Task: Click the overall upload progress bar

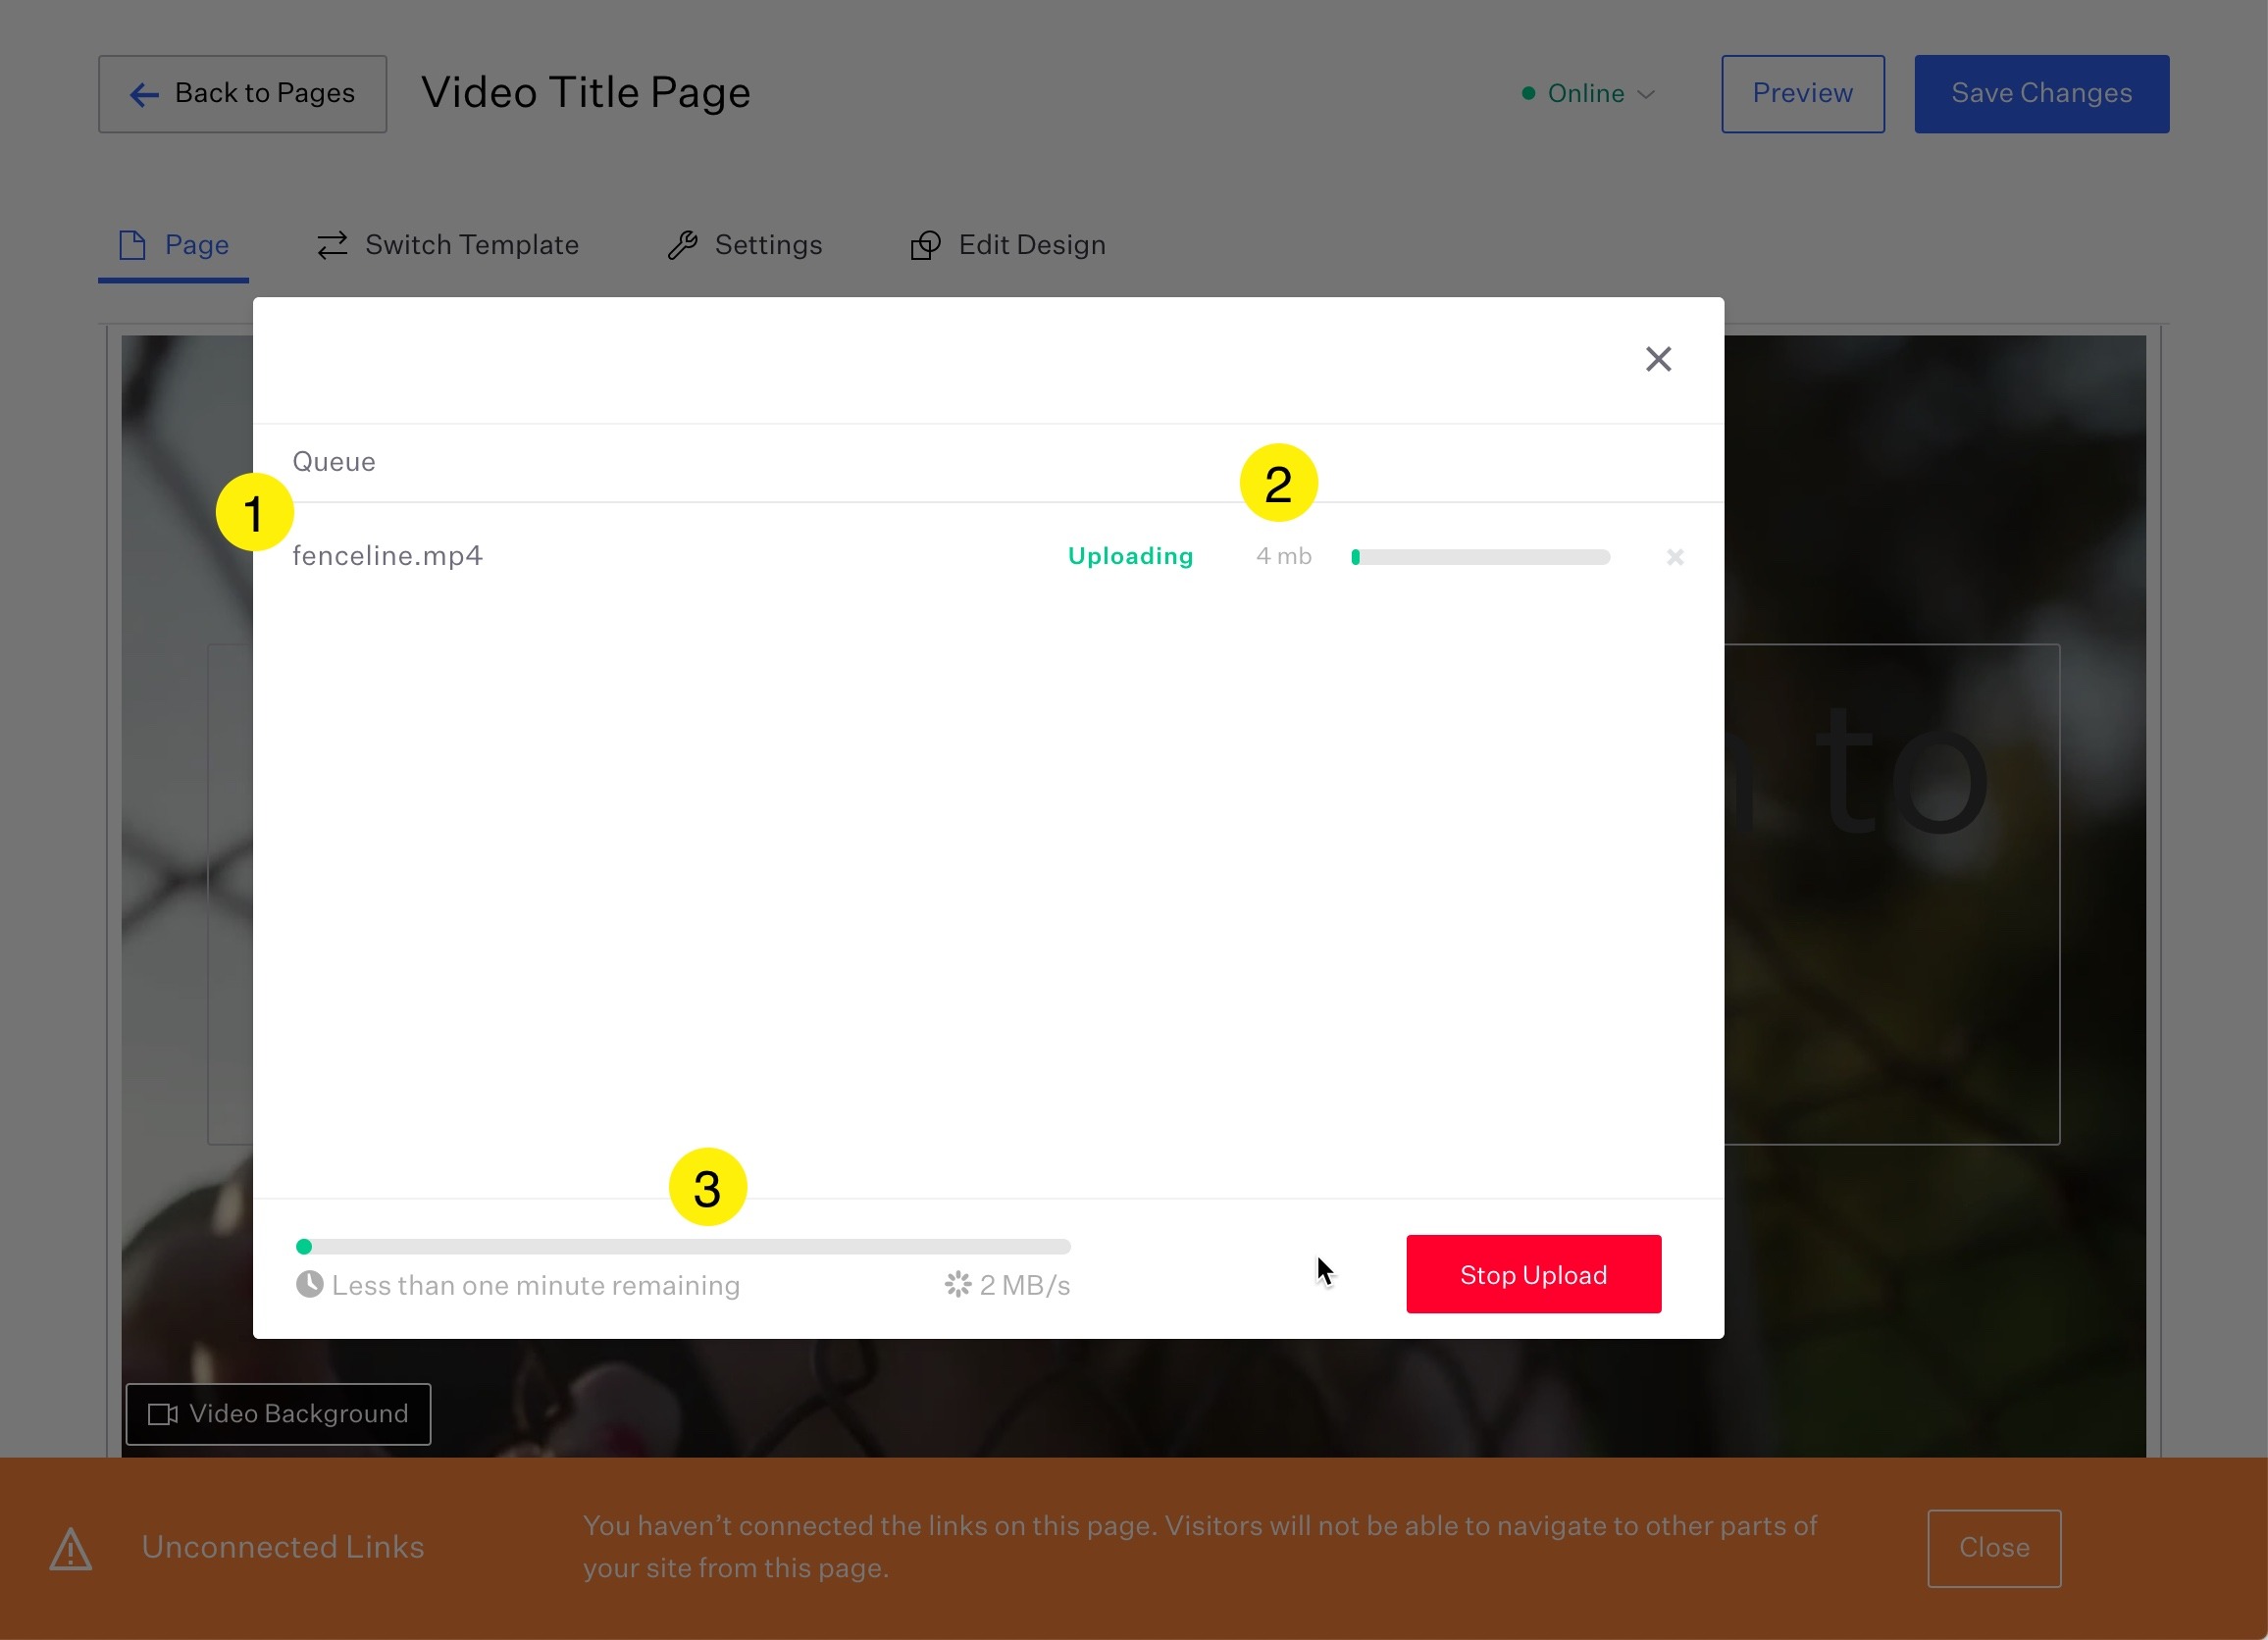Action: (x=683, y=1246)
